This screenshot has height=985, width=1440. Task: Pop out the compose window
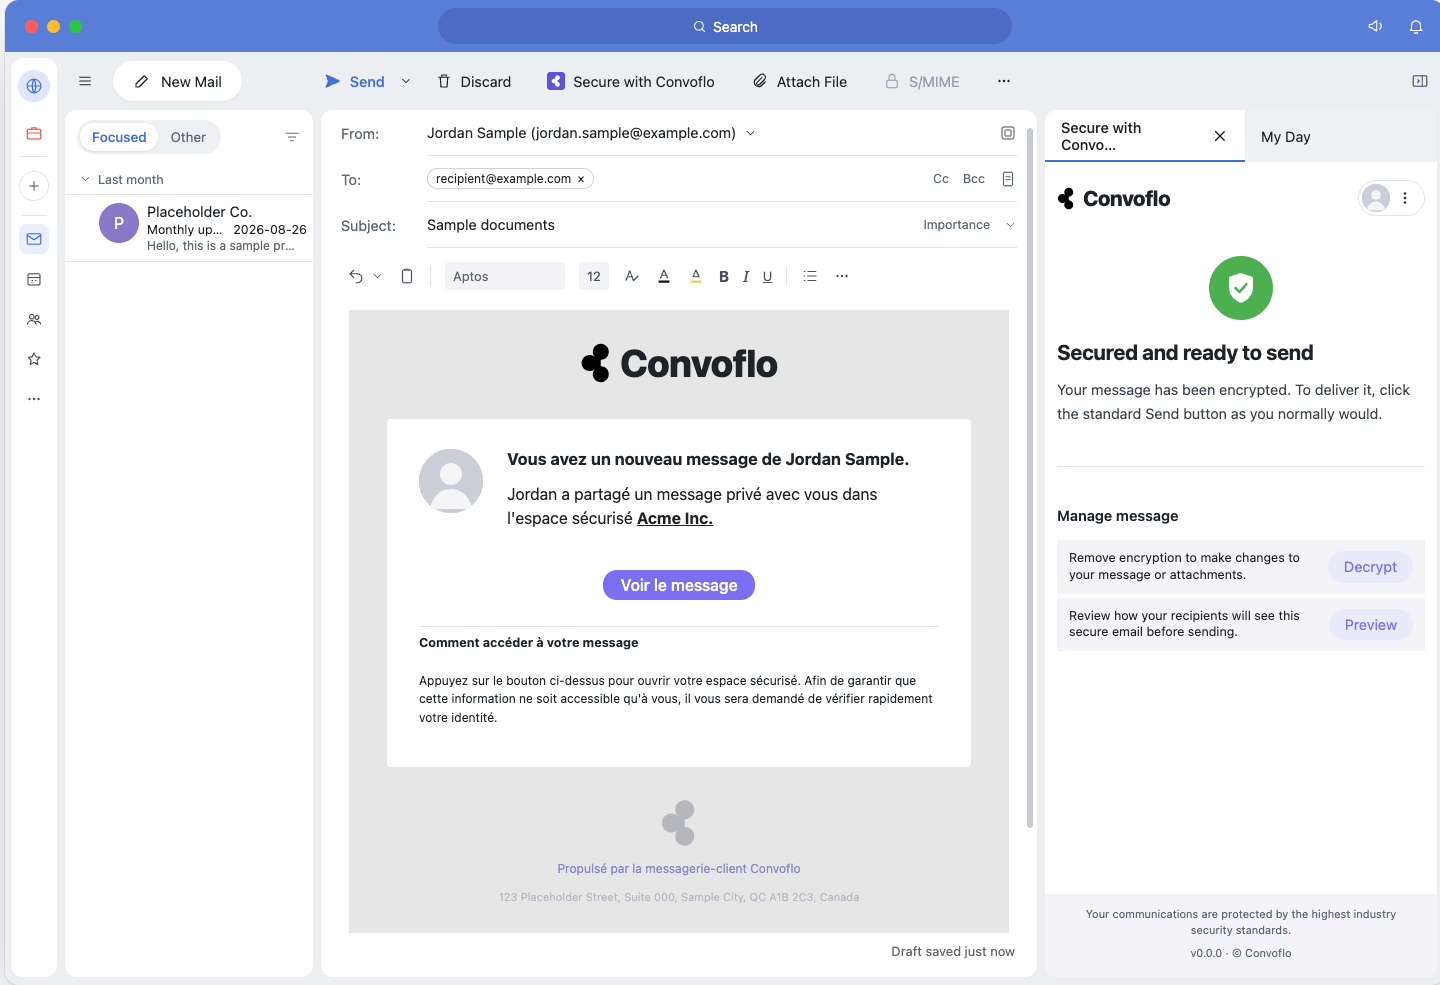coord(1008,133)
